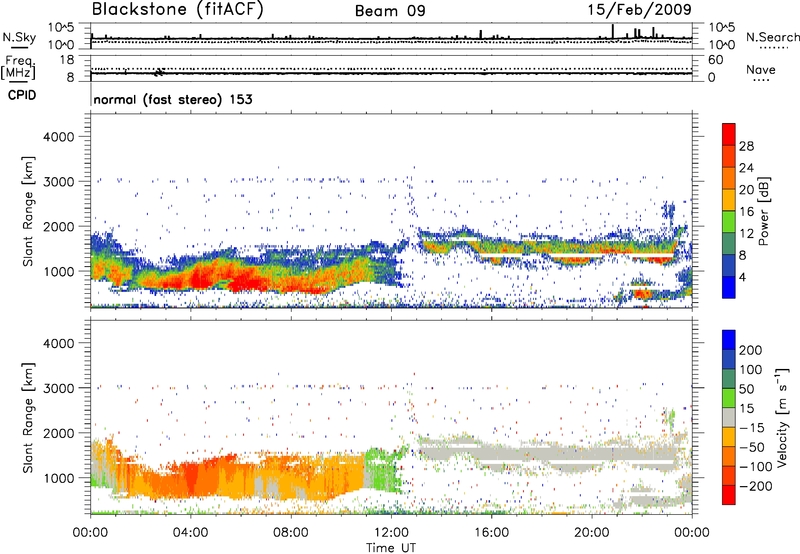
Task: Click the 200 label on Velocity colorbar
Action: (x=750, y=350)
